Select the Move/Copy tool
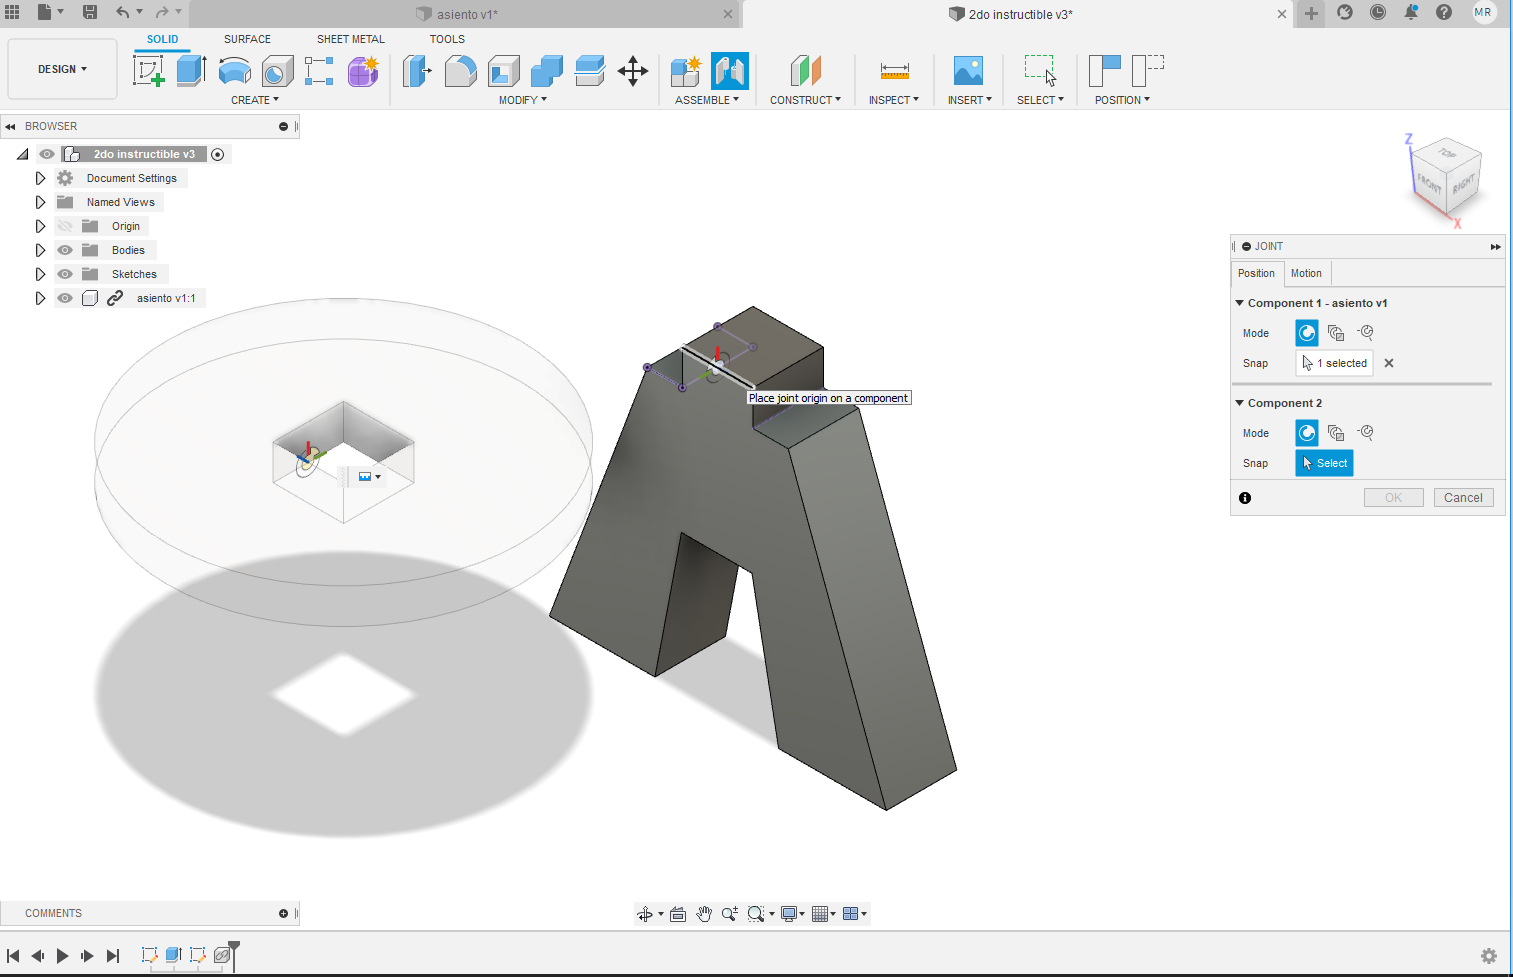This screenshot has width=1513, height=977. [633, 71]
